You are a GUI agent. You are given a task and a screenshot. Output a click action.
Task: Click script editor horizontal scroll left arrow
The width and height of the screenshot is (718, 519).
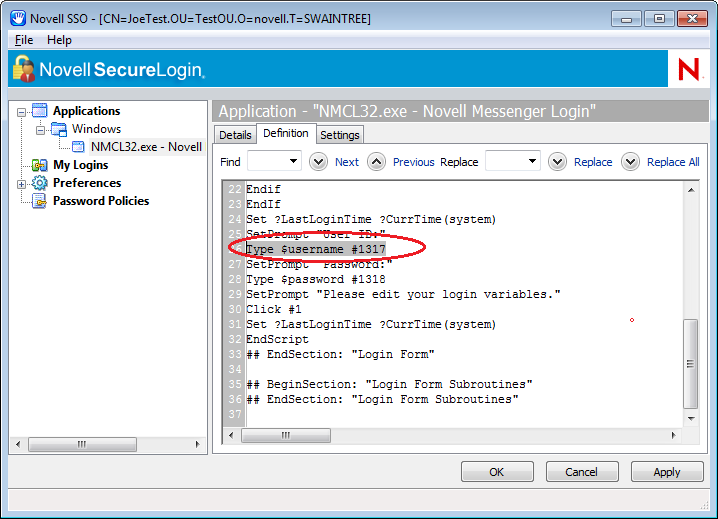tap(231, 435)
